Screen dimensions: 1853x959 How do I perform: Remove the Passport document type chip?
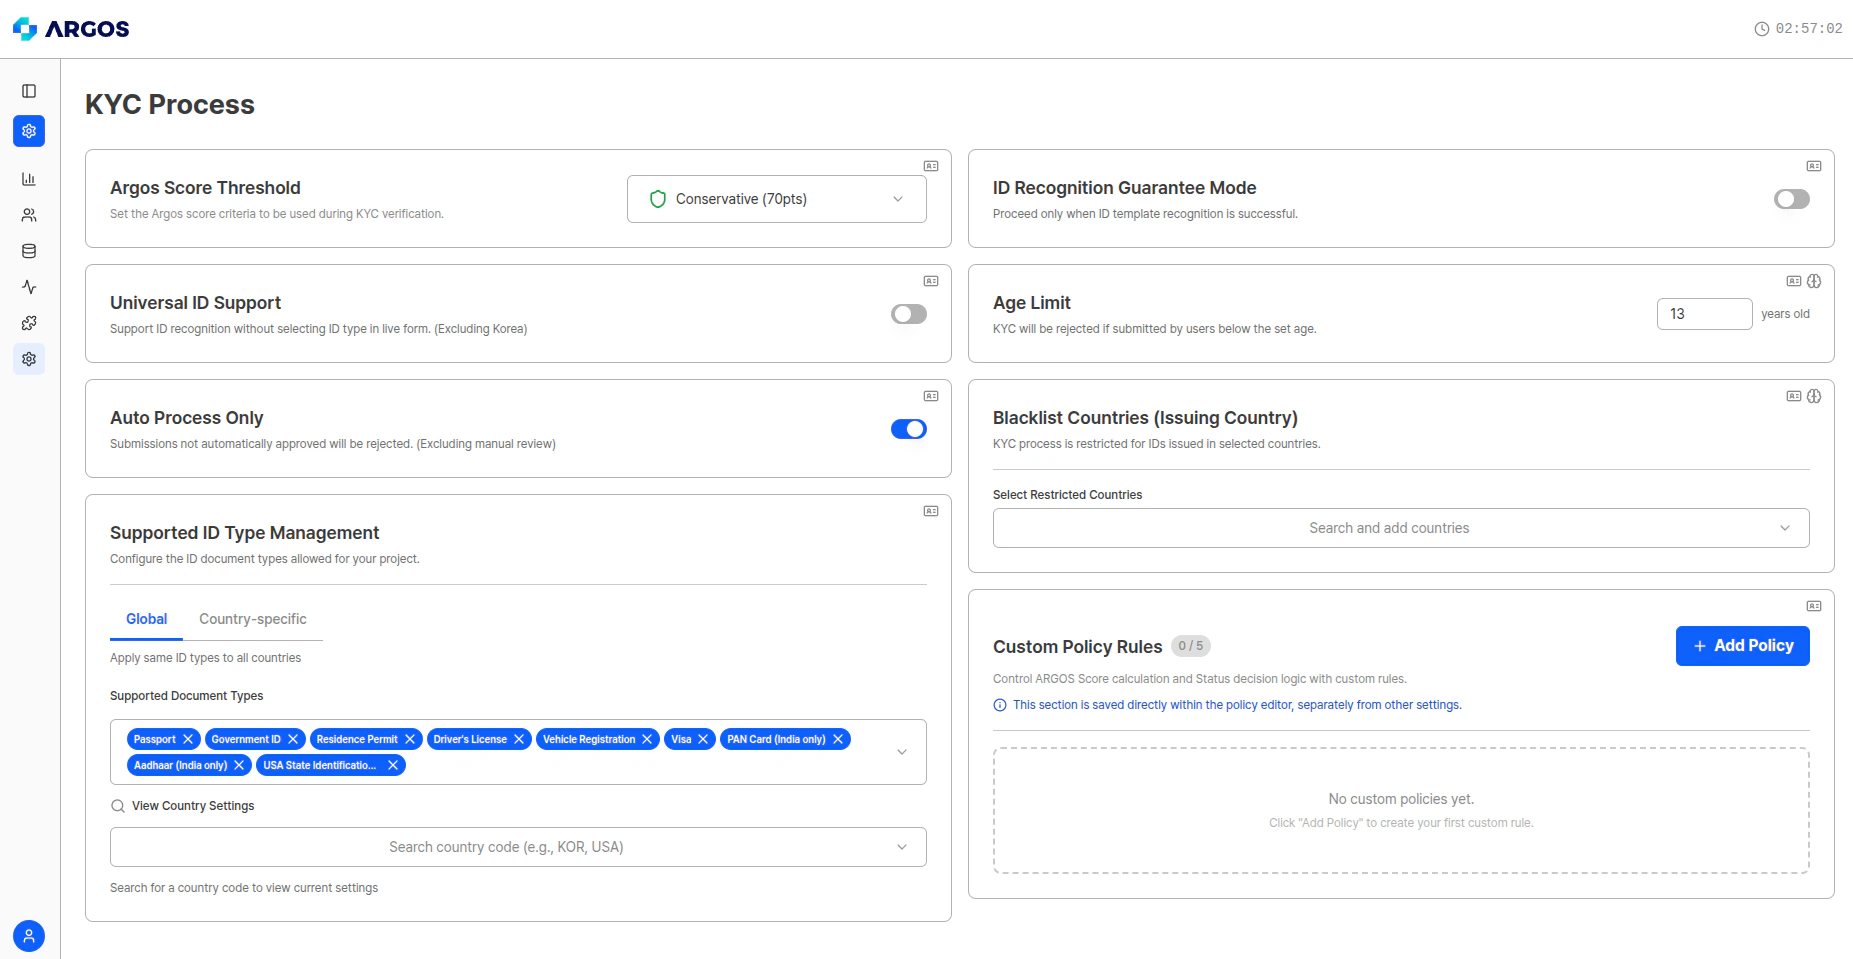(x=190, y=739)
